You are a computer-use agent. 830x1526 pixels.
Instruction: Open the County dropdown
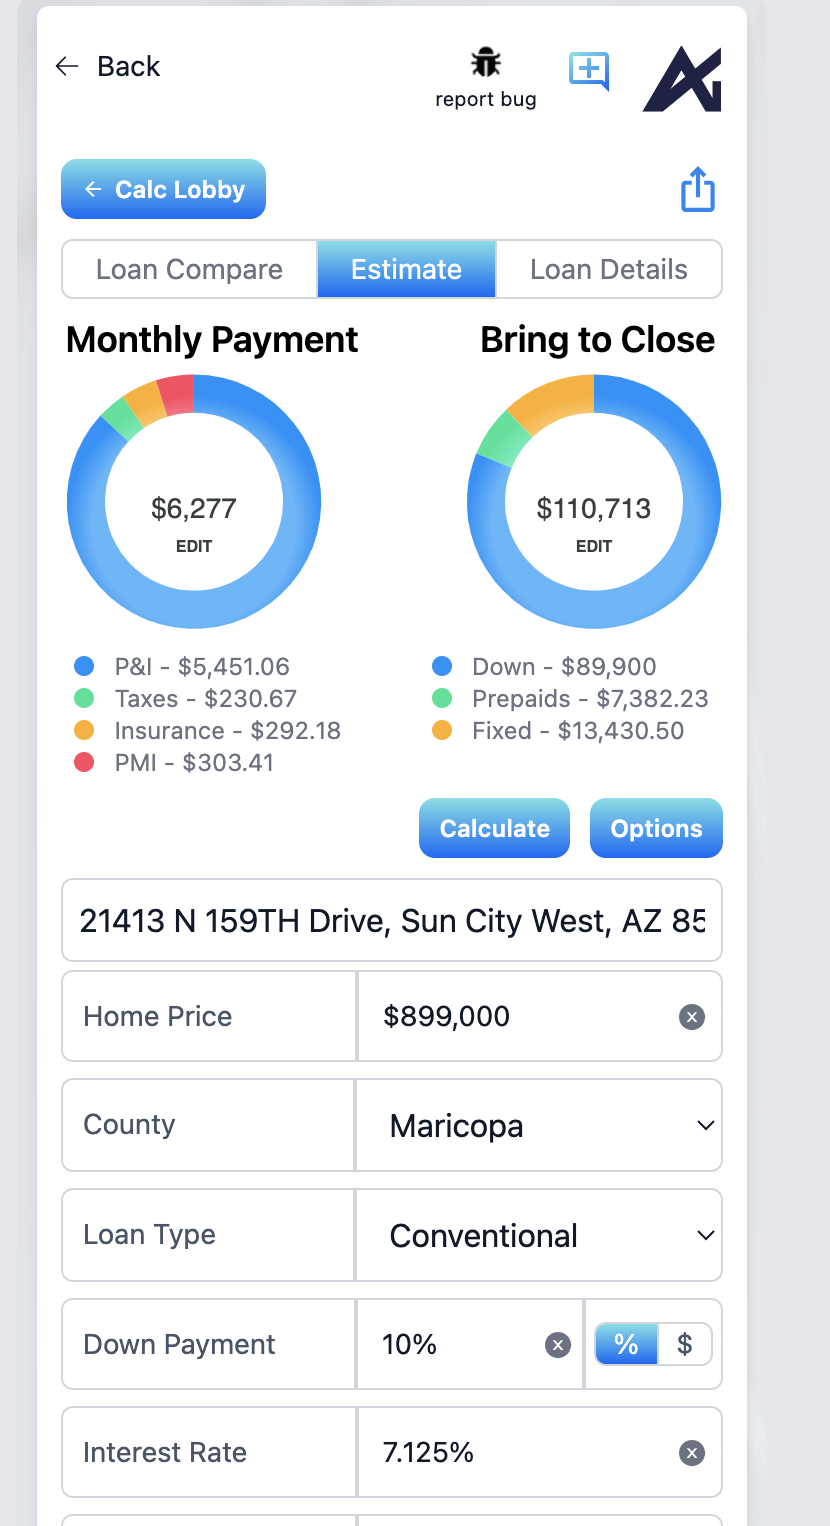[539, 1126]
